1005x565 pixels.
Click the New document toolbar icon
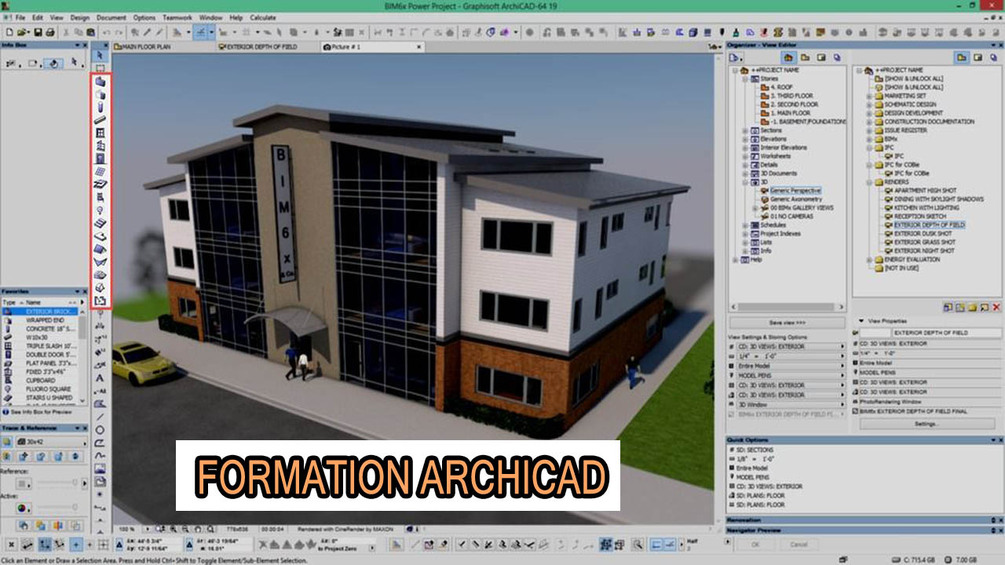pos(9,32)
